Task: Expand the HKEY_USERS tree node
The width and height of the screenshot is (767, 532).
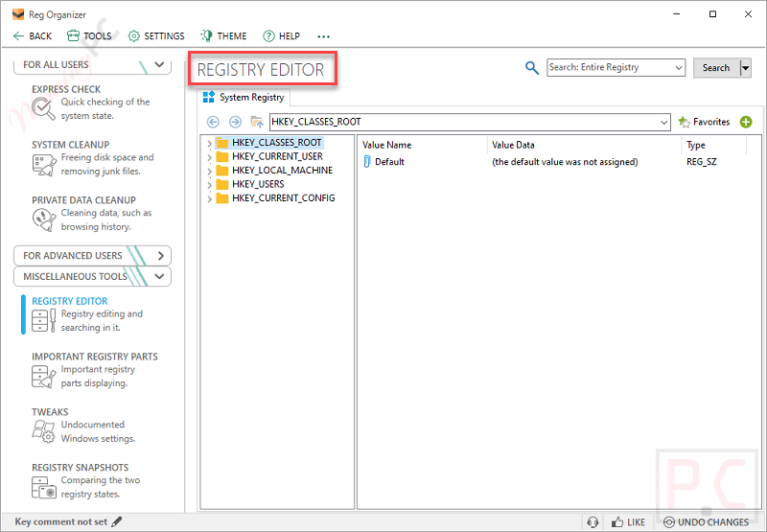Action: tap(209, 185)
